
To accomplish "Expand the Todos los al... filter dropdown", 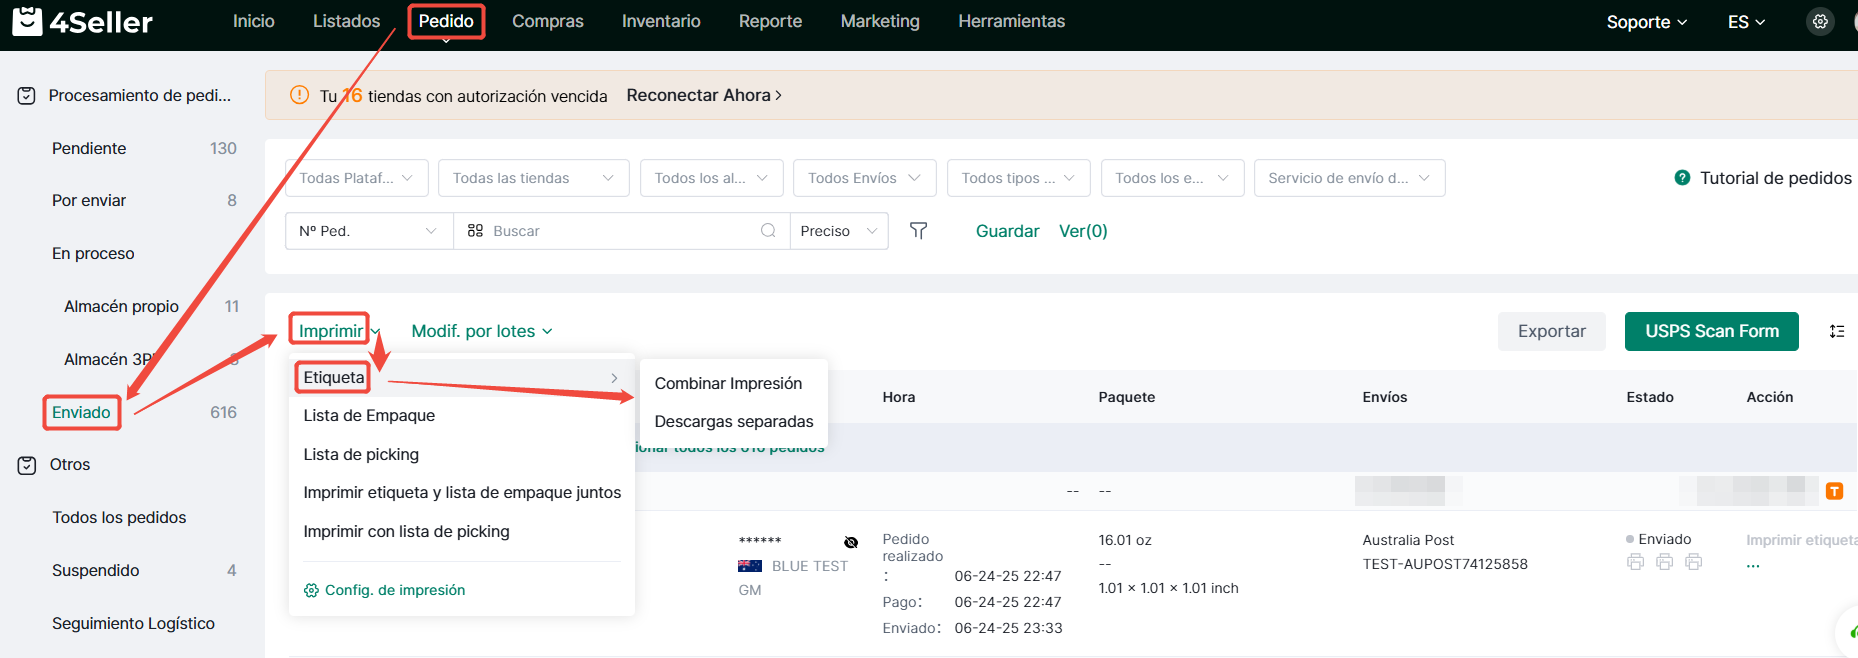I will [x=712, y=178].
